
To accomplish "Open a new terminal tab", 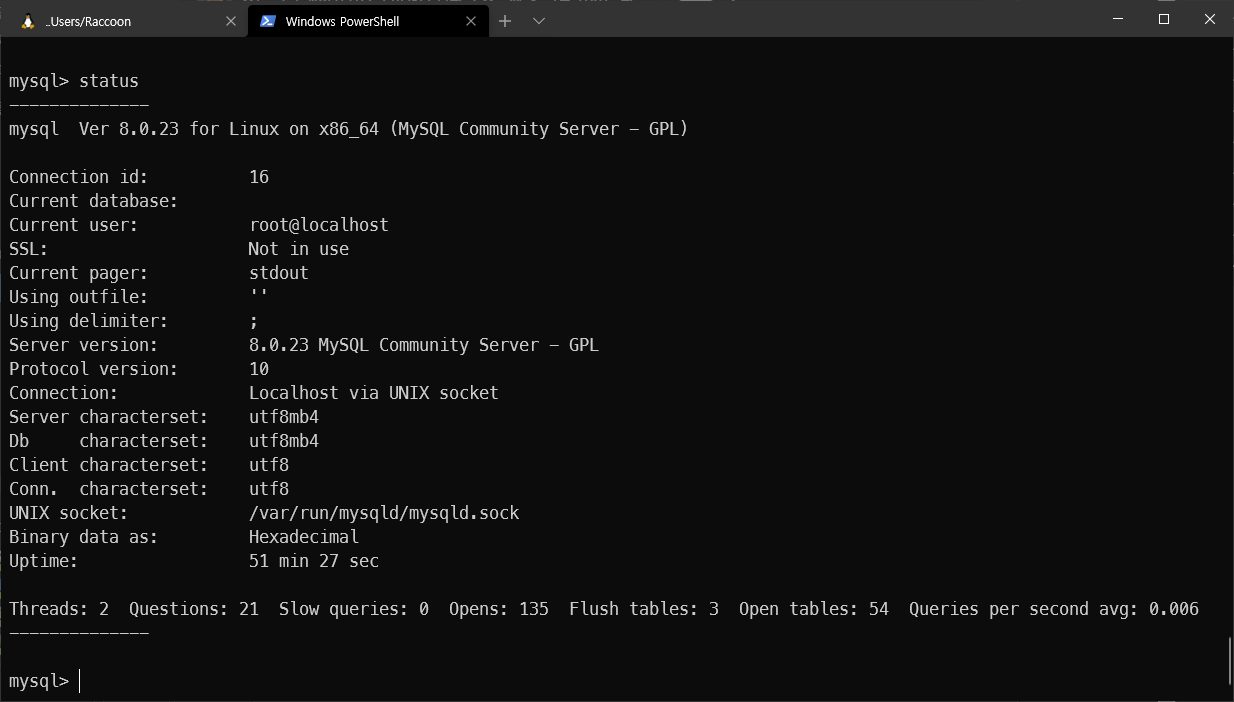I will 505,21.
